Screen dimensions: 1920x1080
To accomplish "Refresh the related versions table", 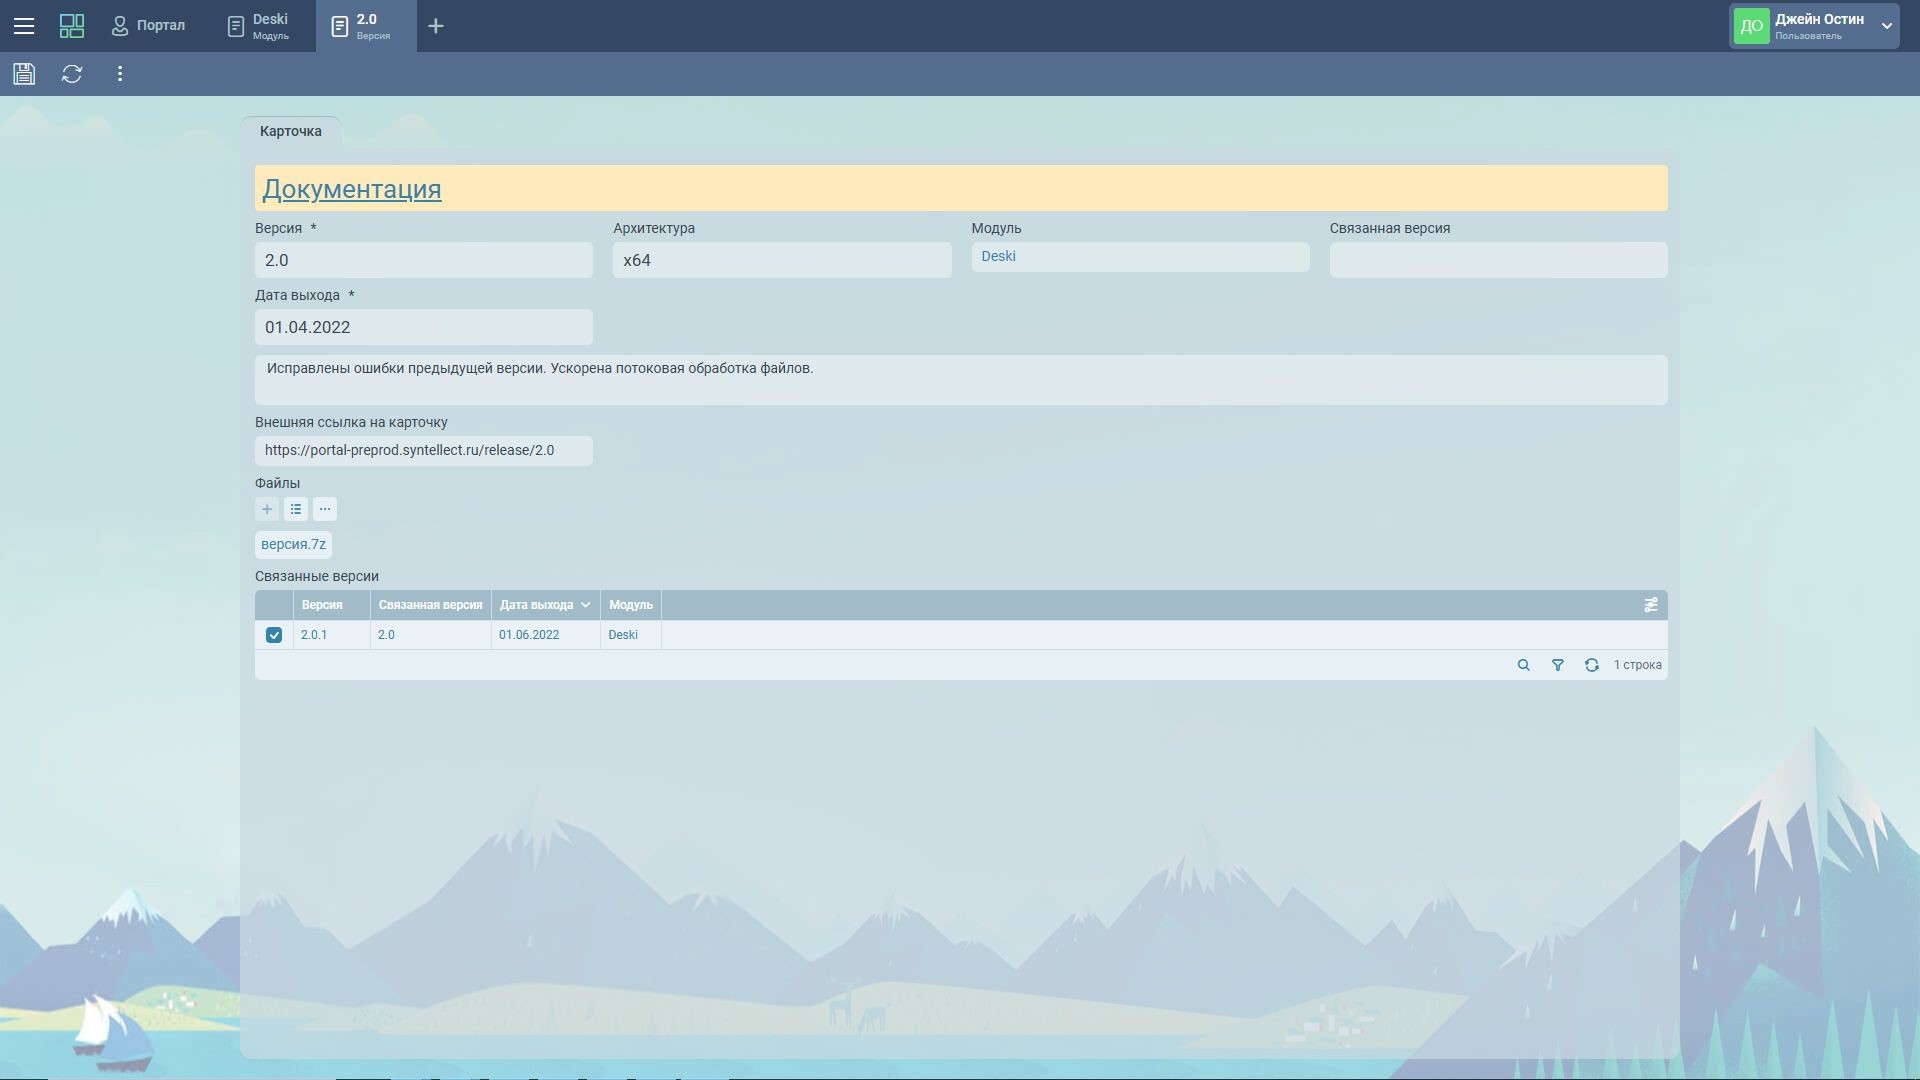I will point(1591,665).
